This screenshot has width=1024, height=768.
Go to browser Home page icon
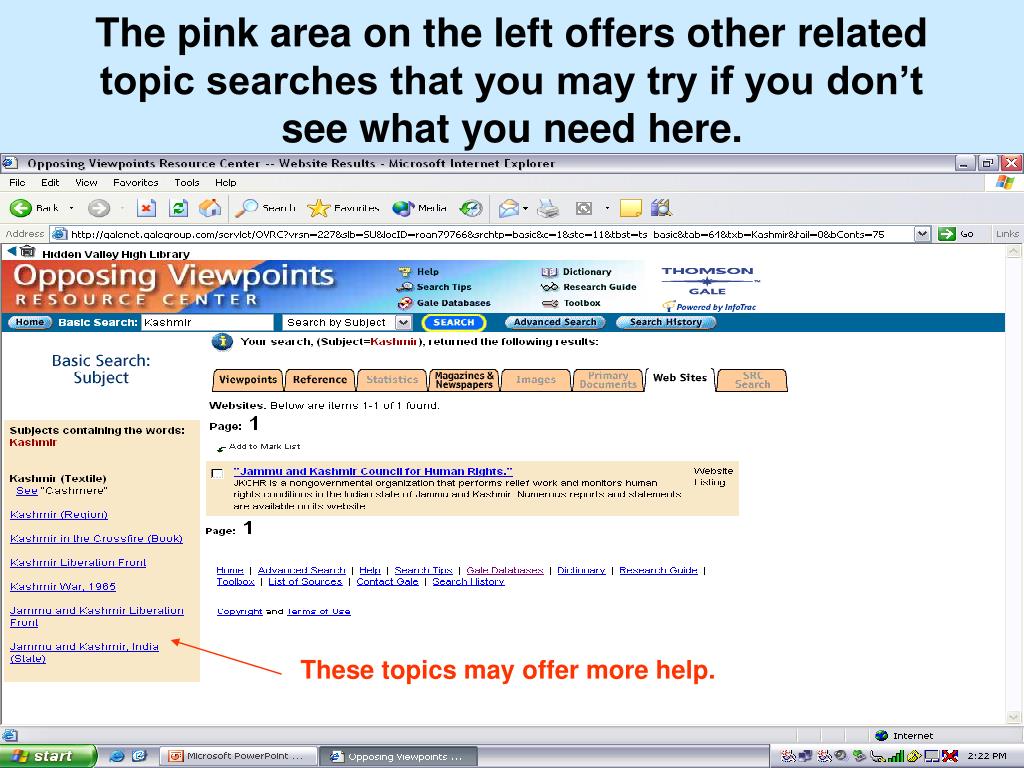(x=210, y=208)
